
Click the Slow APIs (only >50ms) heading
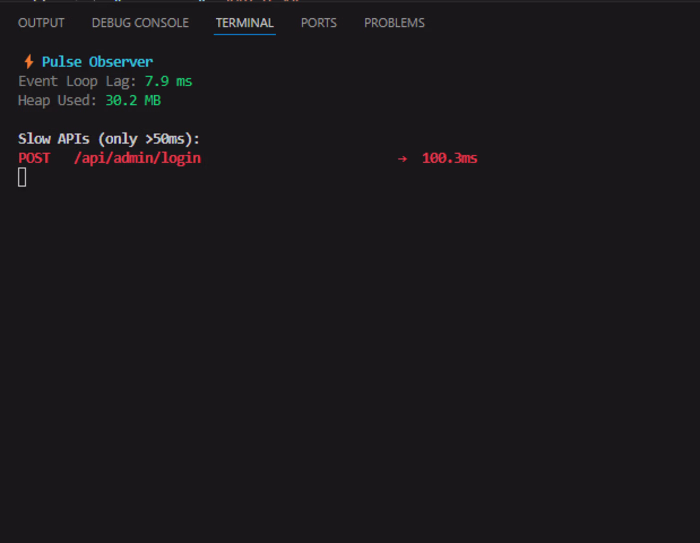click(x=108, y=139)
